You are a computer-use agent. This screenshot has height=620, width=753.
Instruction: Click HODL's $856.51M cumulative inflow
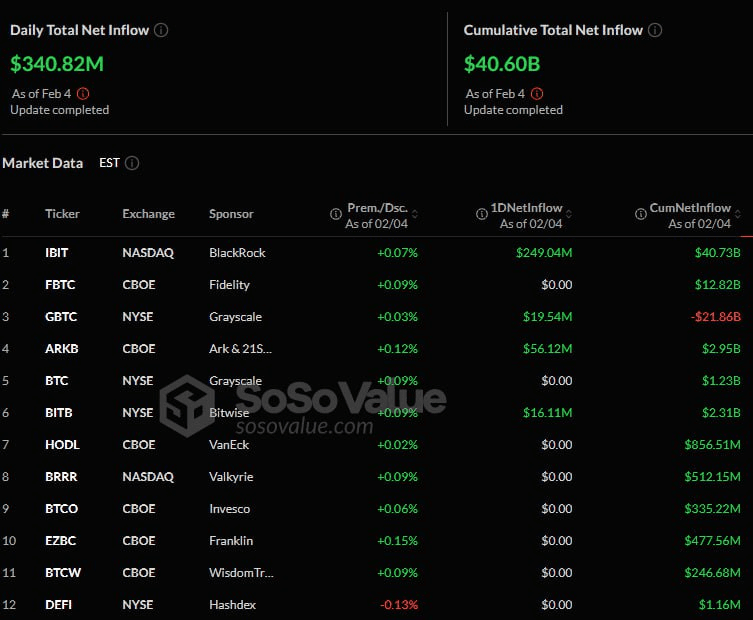(712, 445)
